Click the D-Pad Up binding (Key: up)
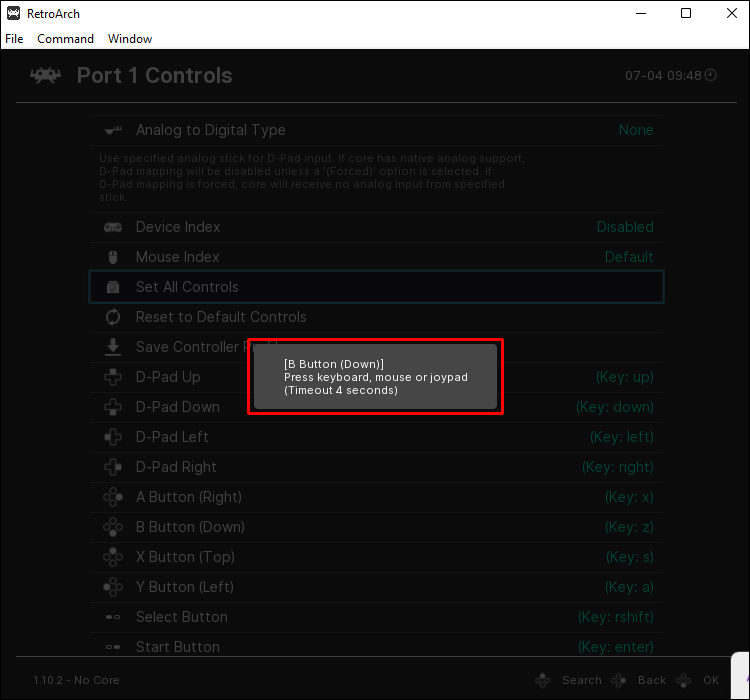 624,377
